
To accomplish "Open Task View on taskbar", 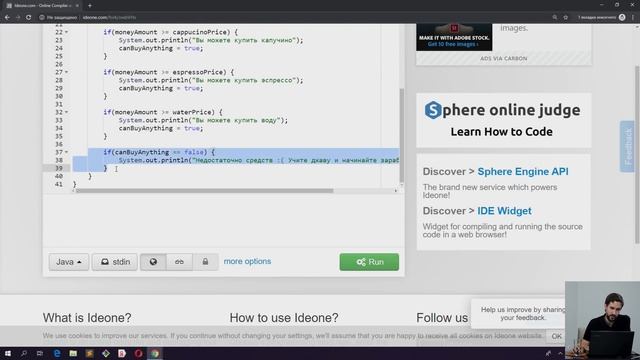I will tap(40, 353).
